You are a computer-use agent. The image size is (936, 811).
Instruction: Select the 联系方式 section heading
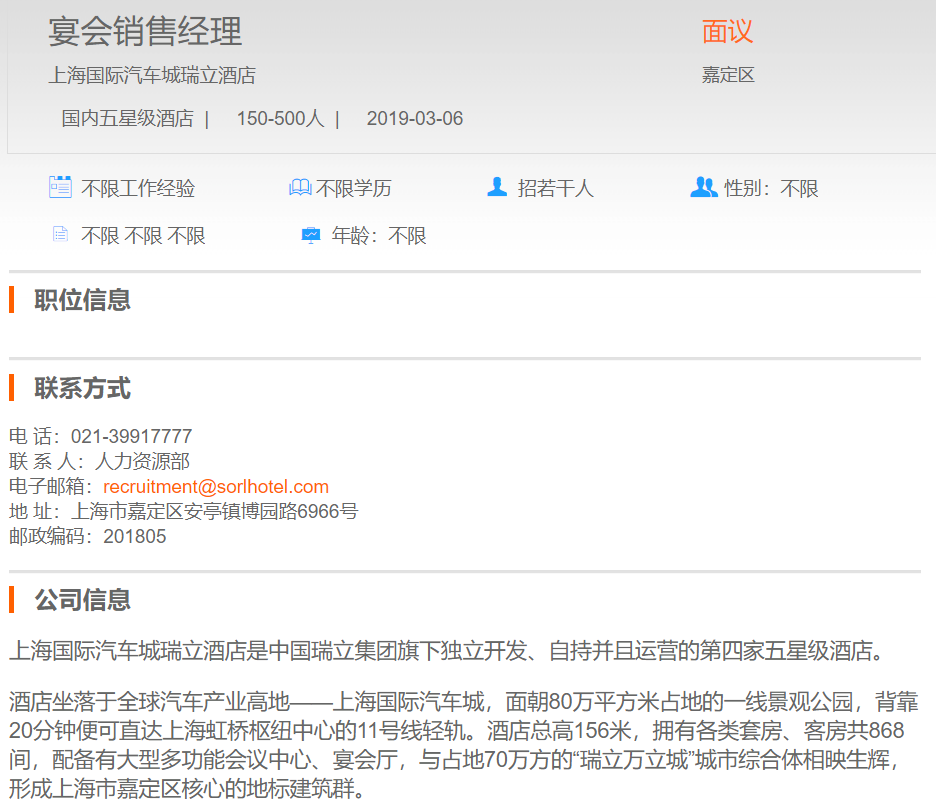click(82, 388)
